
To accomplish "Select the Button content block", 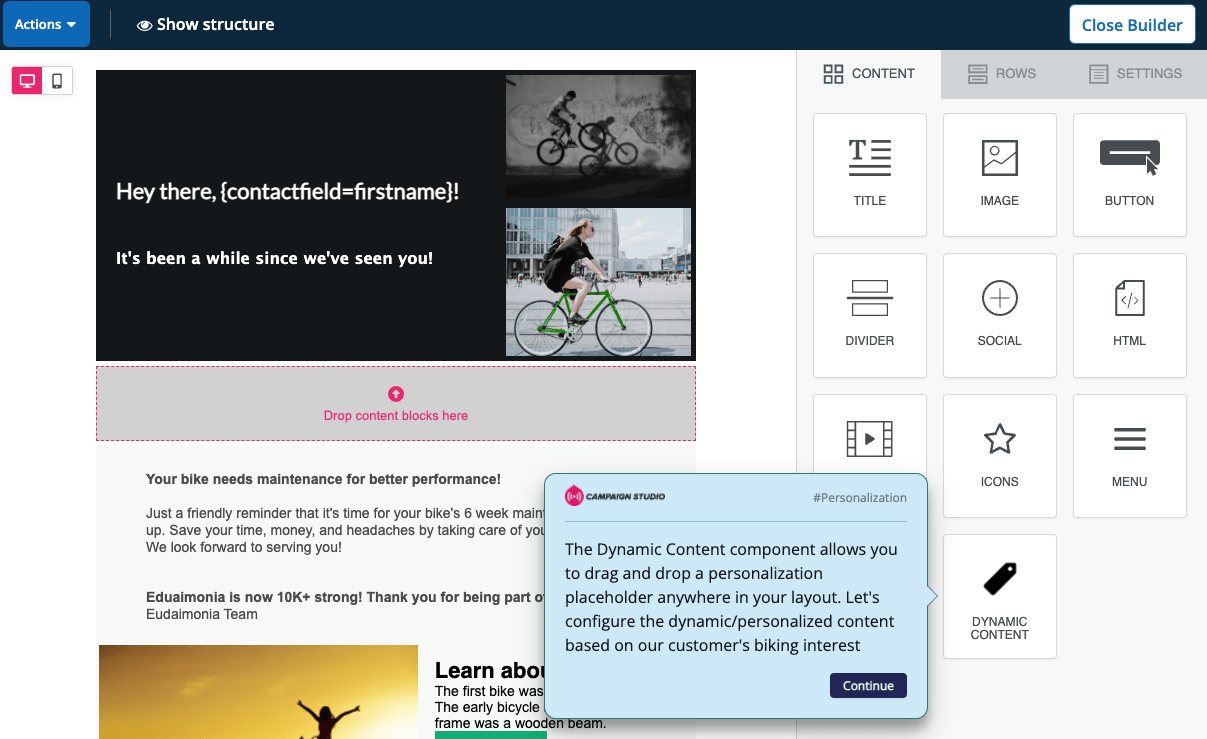I will pos(1129,175).
